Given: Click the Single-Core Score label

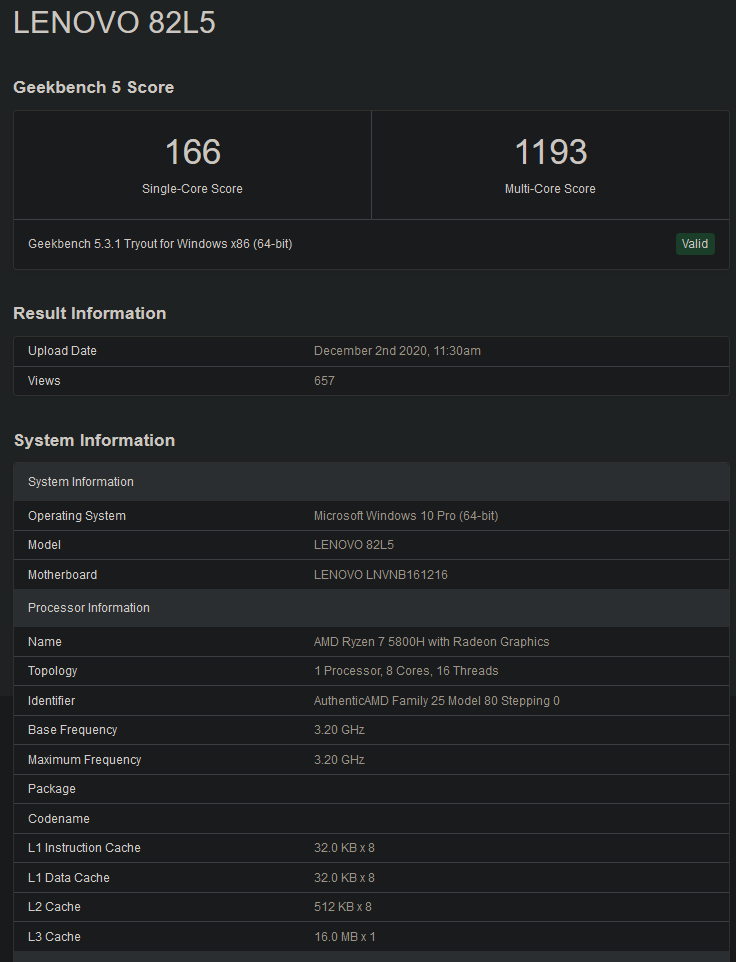Looking at the screenshot, I should click(193, 189).
